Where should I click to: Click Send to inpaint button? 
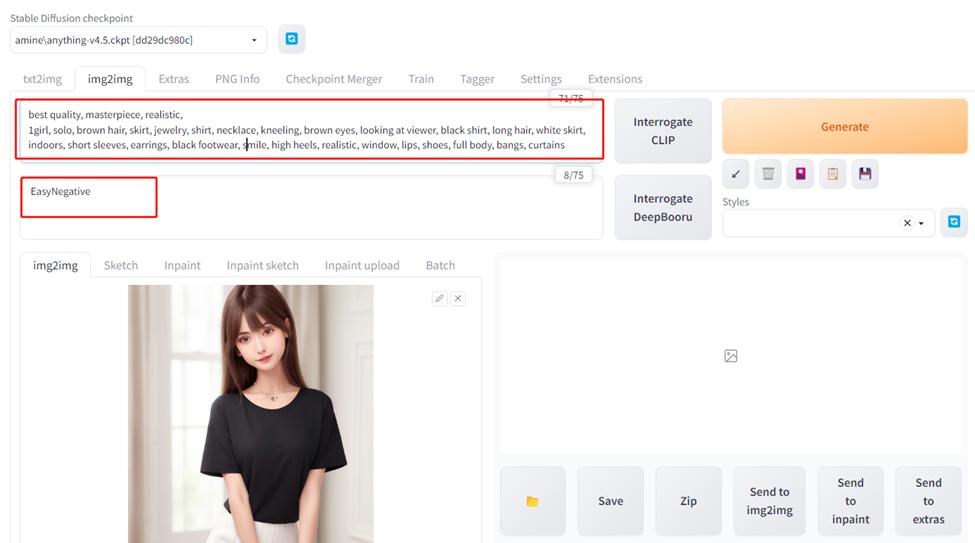pos(850,501)
